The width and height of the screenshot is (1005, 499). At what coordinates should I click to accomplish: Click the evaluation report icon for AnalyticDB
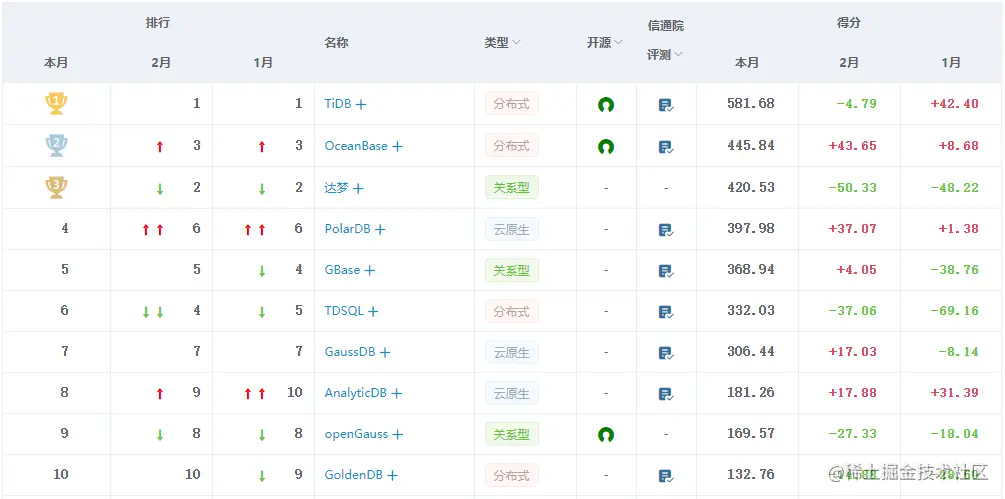tap(666, 393)
